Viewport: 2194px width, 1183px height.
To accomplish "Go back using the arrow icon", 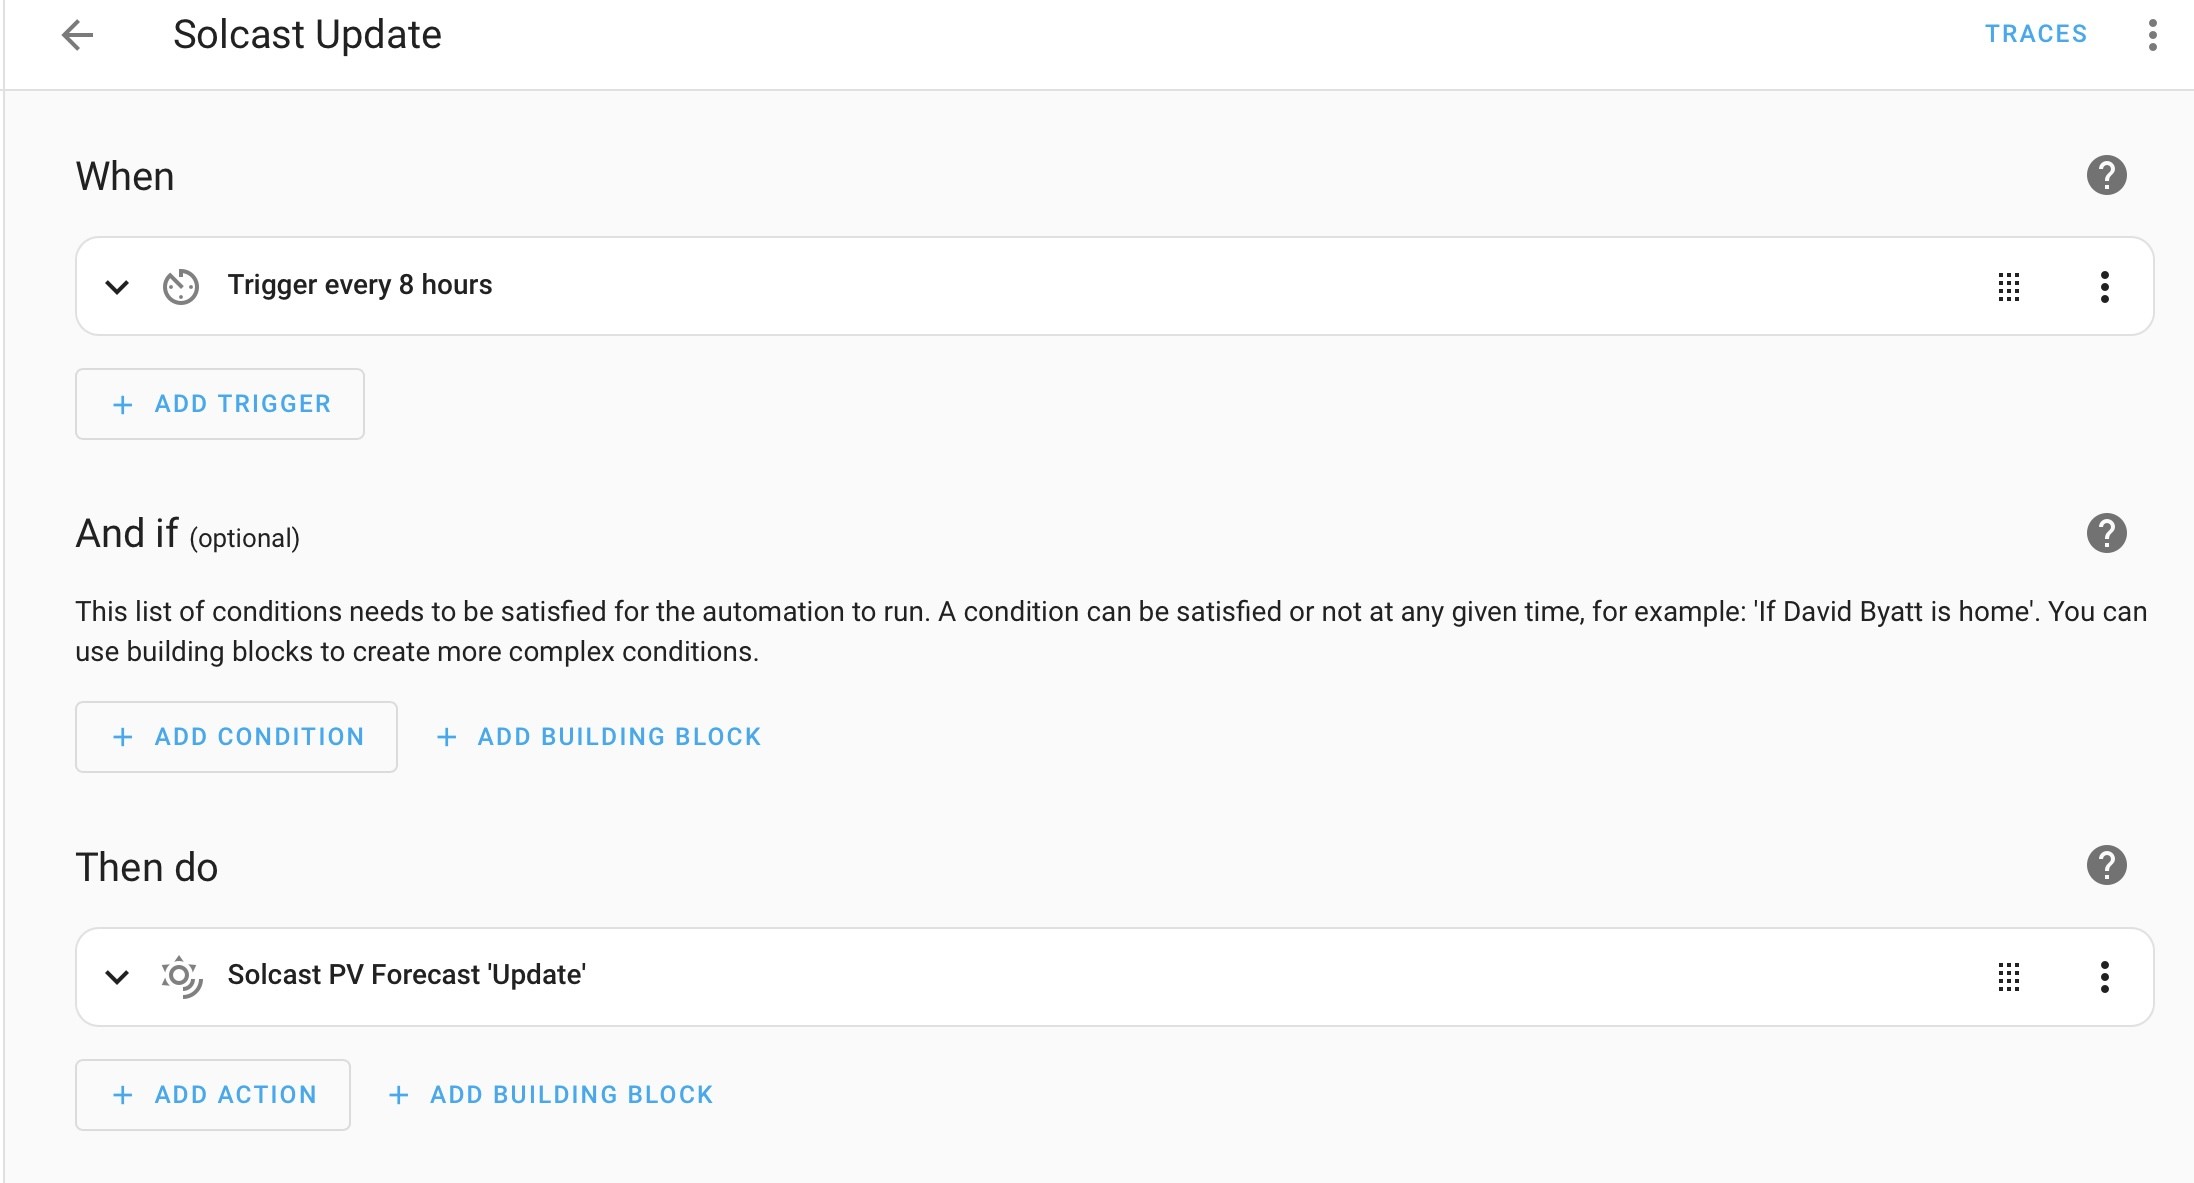I will click(x=77, y=35).
